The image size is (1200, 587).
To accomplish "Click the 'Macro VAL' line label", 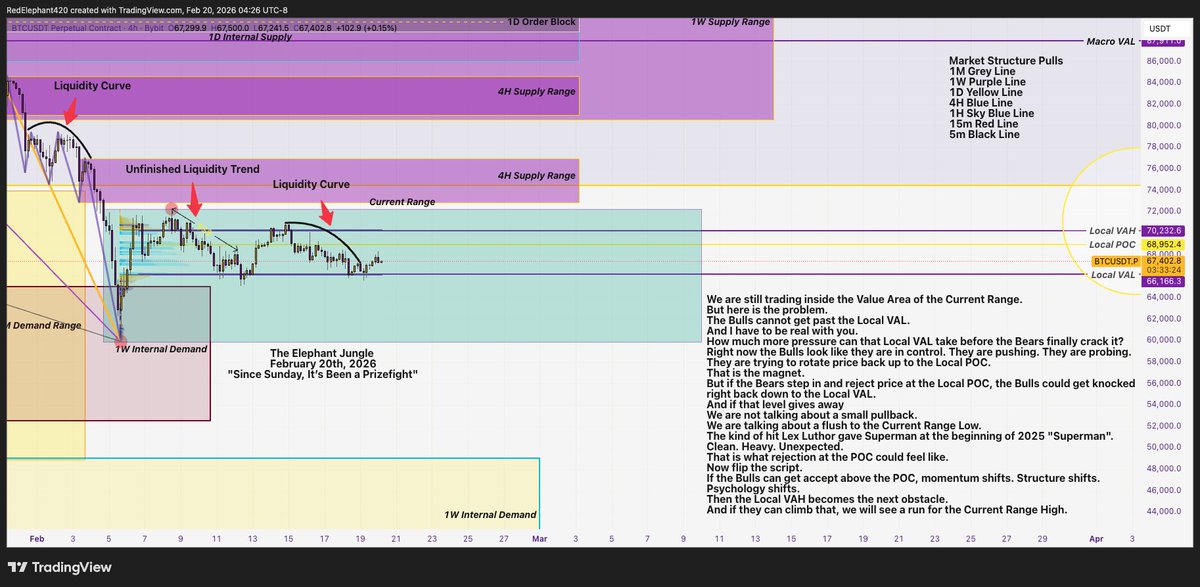I will pyautogui.click(x=1112, y=41).
